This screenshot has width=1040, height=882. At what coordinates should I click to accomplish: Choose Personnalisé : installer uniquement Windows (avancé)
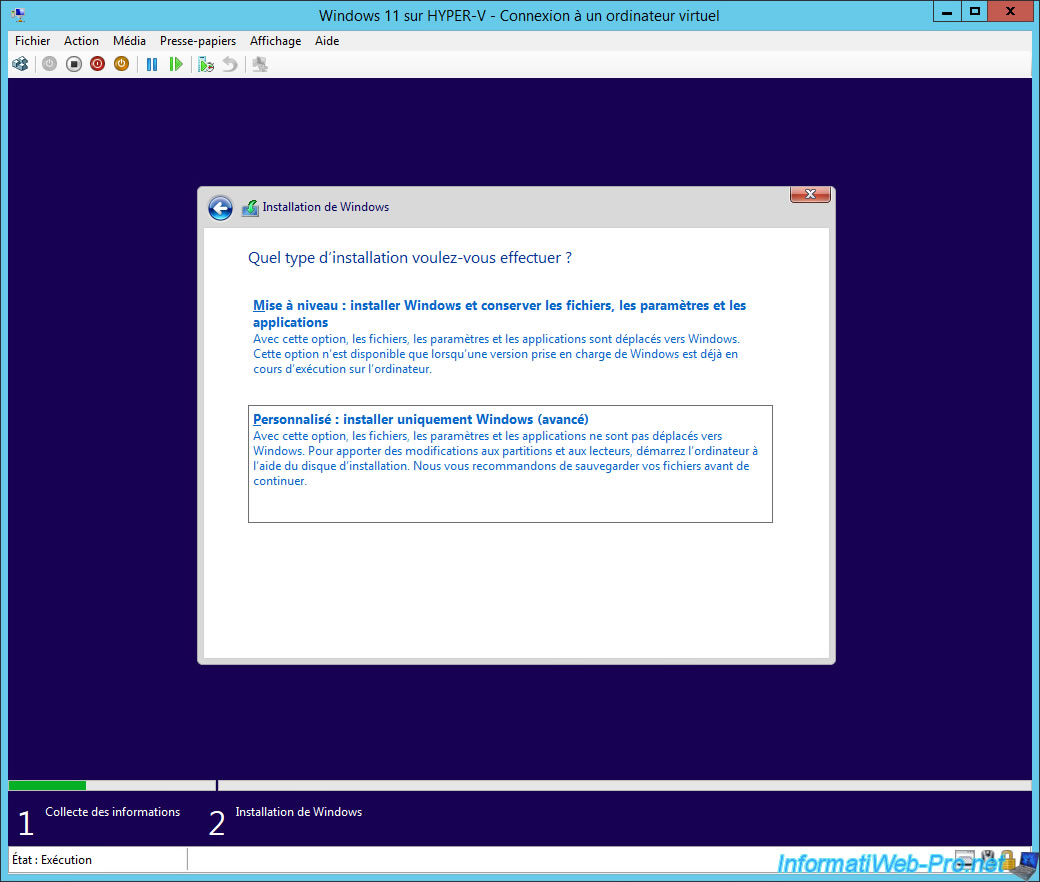[x=420, y=420]
